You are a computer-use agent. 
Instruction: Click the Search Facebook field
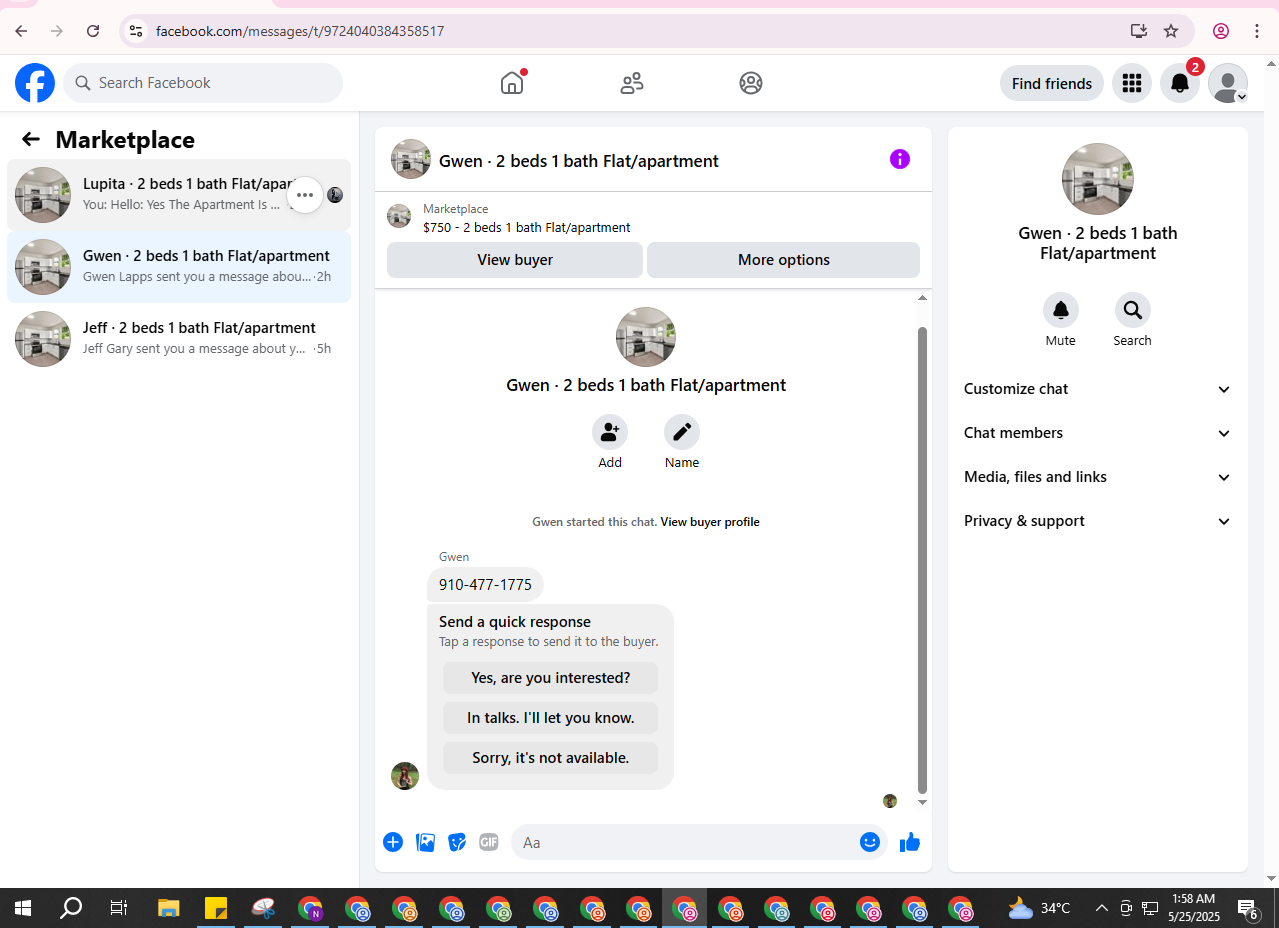tap(203, 83)
